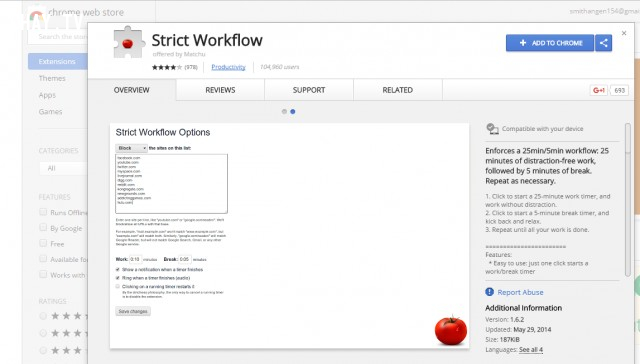Enable the By Google filter checkbox

(43, 227)
